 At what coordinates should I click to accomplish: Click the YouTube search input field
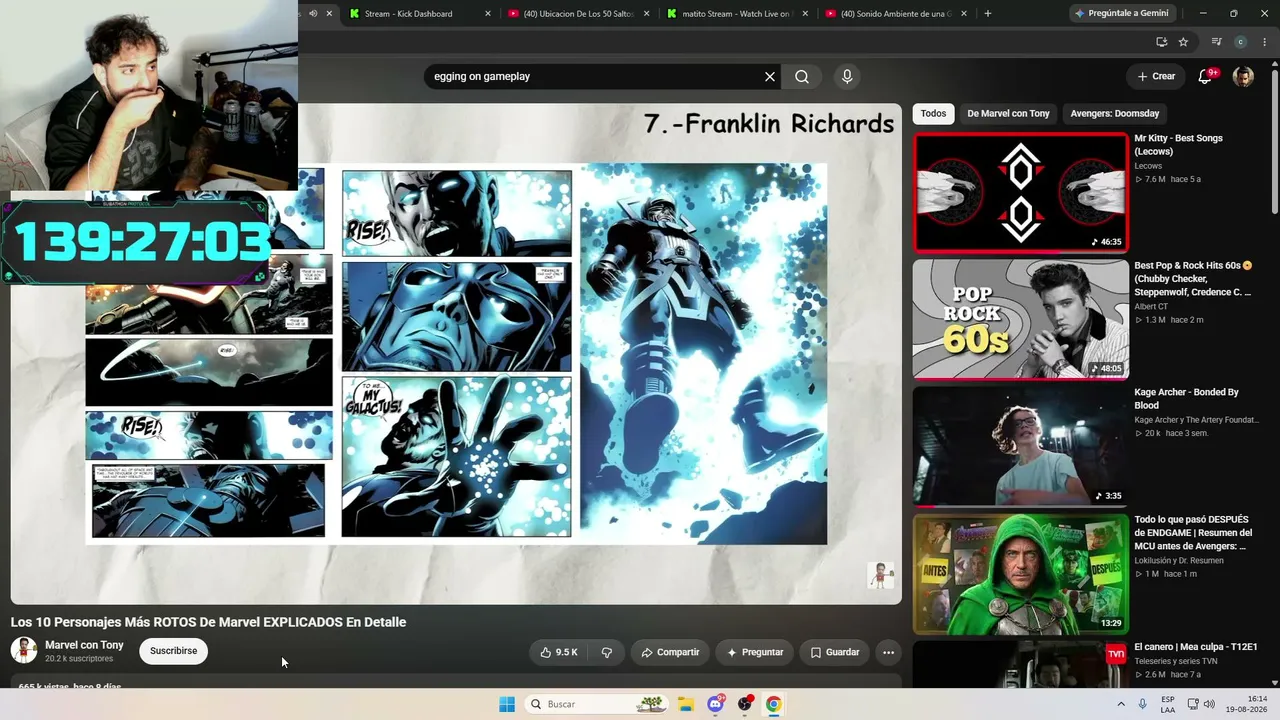coord(596,77)
